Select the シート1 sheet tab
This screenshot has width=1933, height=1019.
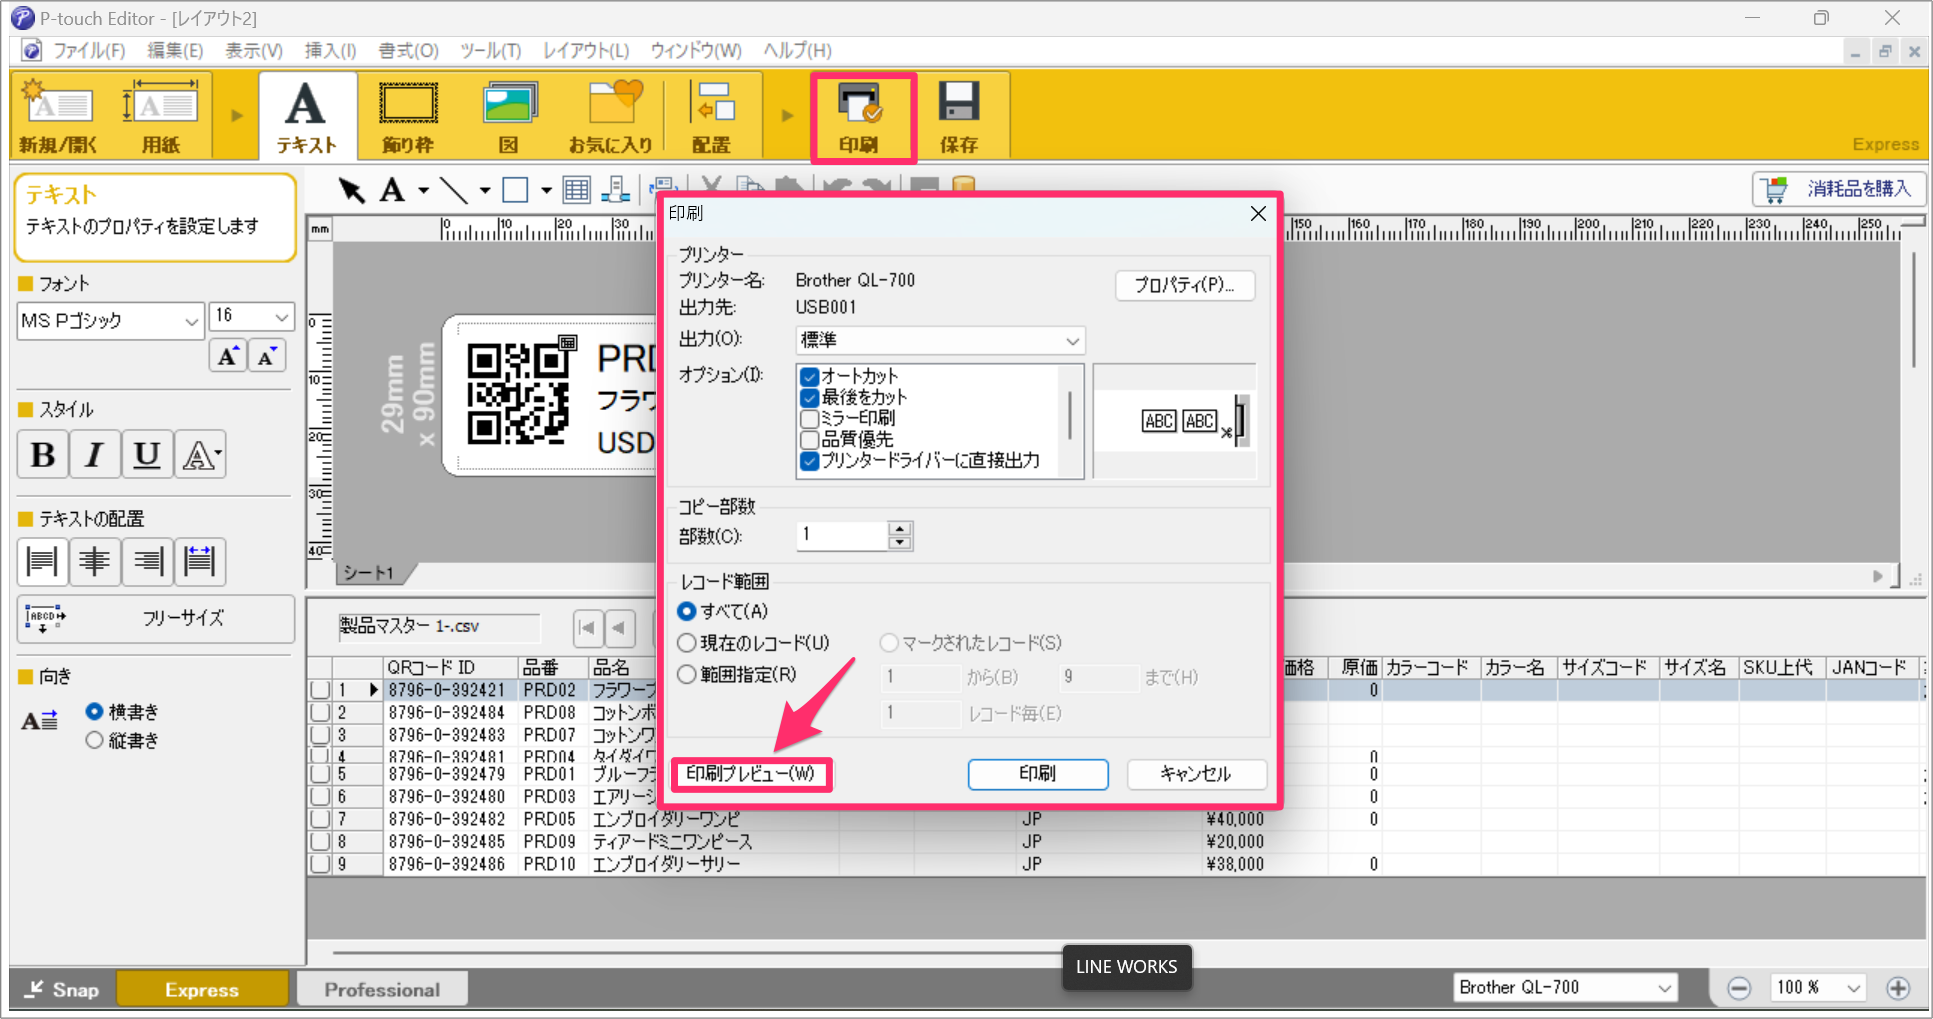[368, 573]
